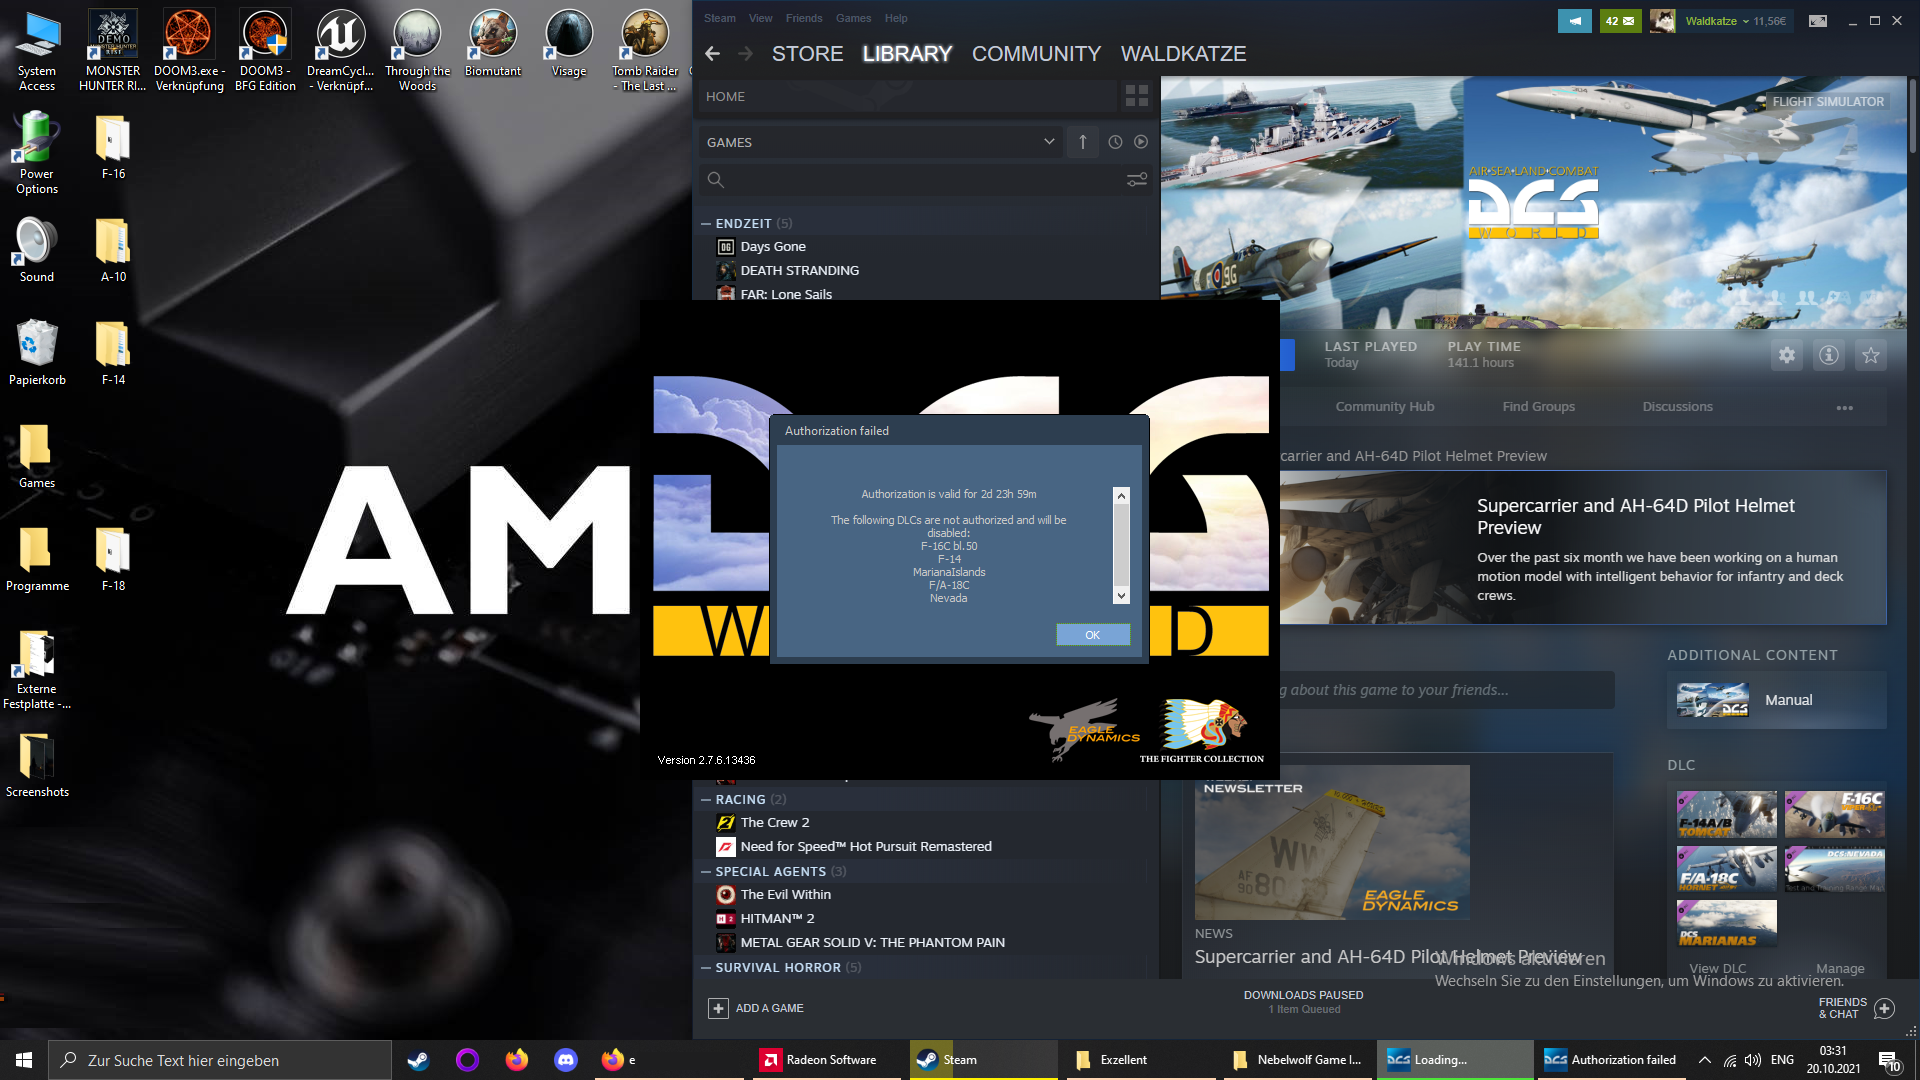
Task: Open the Papierkorb recycle bin
Action: tap(37, 352)
